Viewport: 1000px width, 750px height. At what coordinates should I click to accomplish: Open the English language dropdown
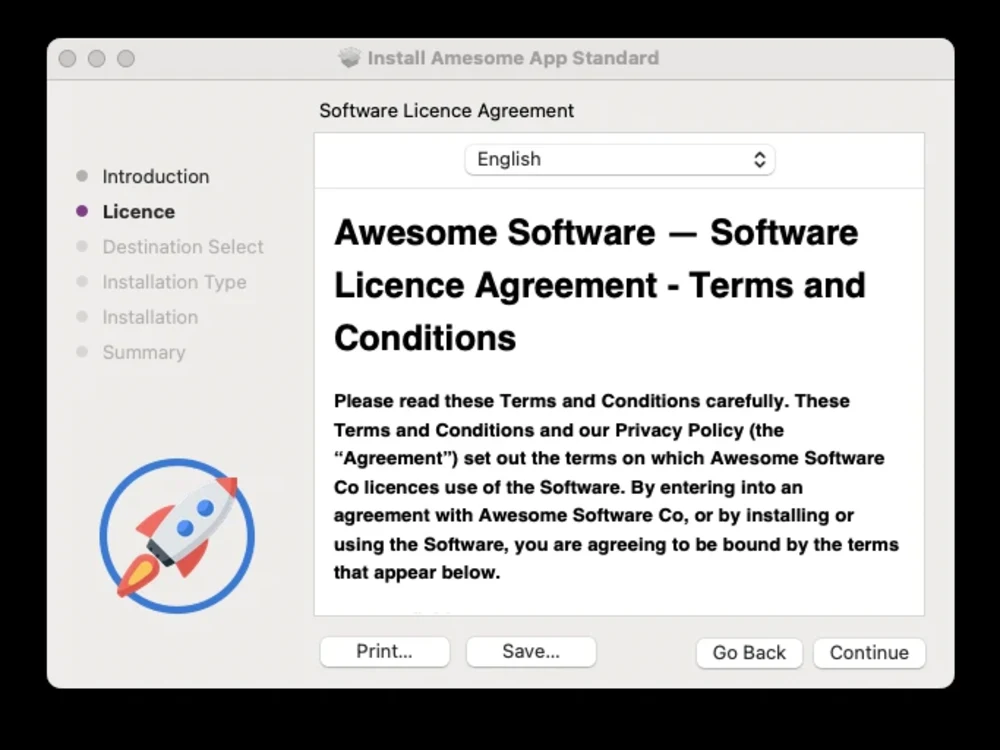pos(619,159)
